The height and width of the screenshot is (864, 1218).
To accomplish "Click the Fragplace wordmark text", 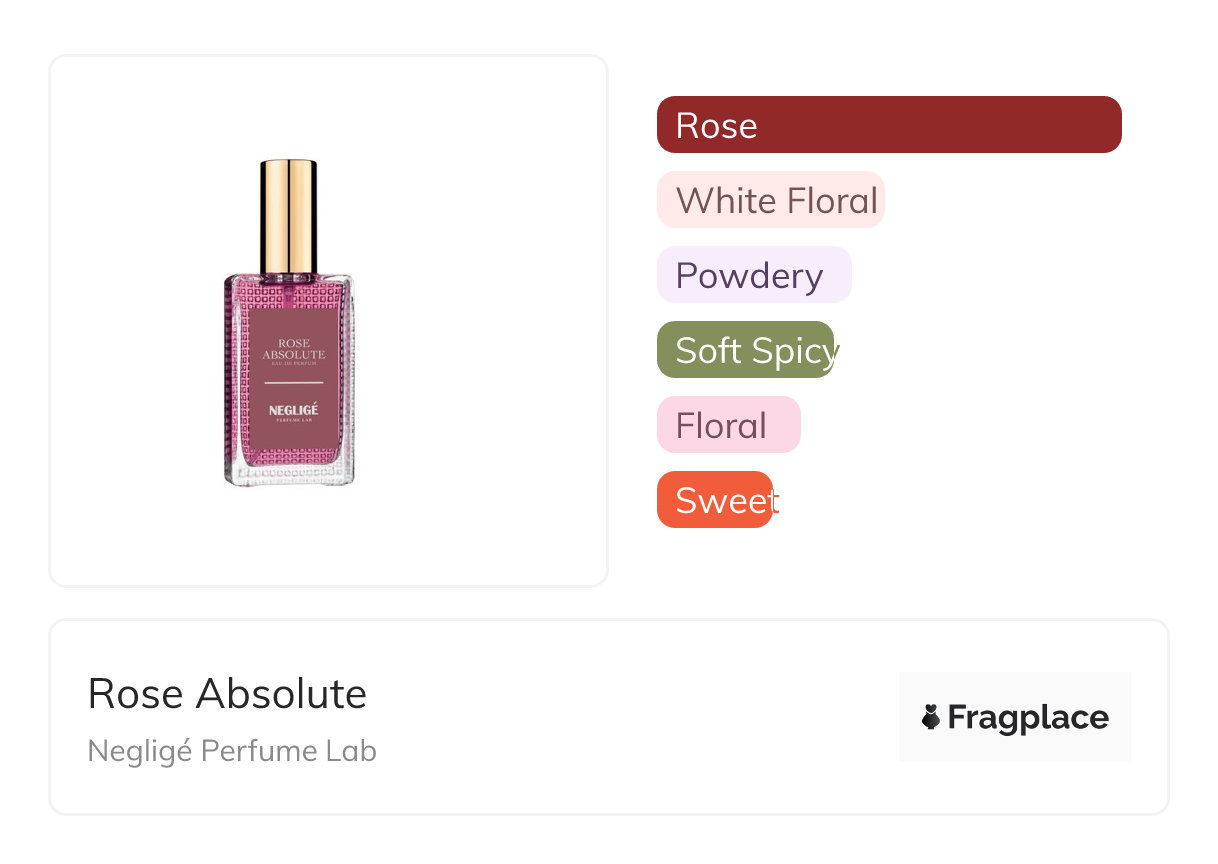I will [x=1028, y=717].
